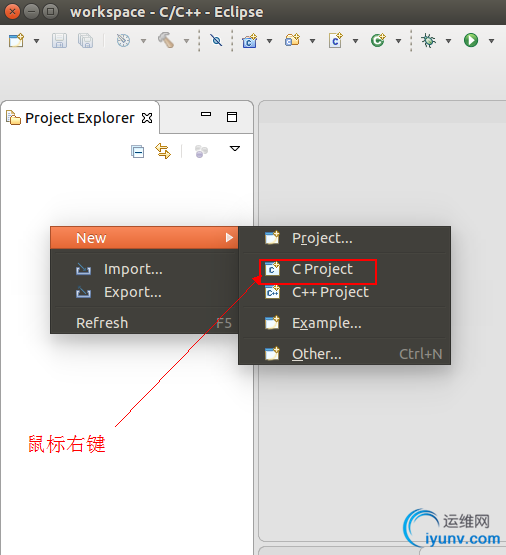This screenshot has width=506, height=555.
Task: Select Refresh in the context menu
Action: [x=144, y=323]
